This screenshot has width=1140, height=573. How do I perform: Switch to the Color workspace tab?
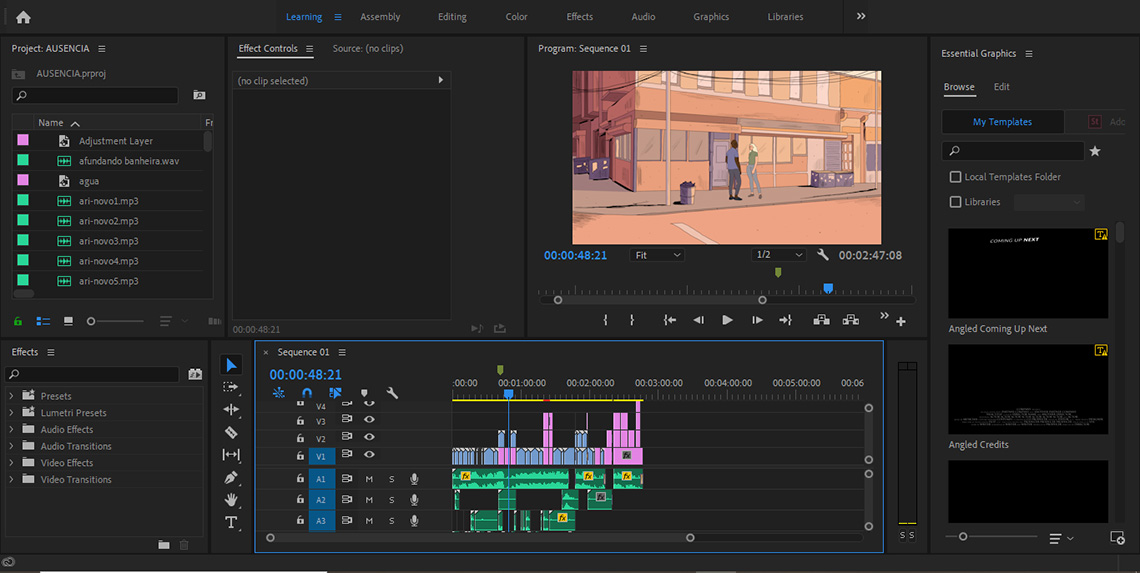pyautogui.click(x=516, y=17)
